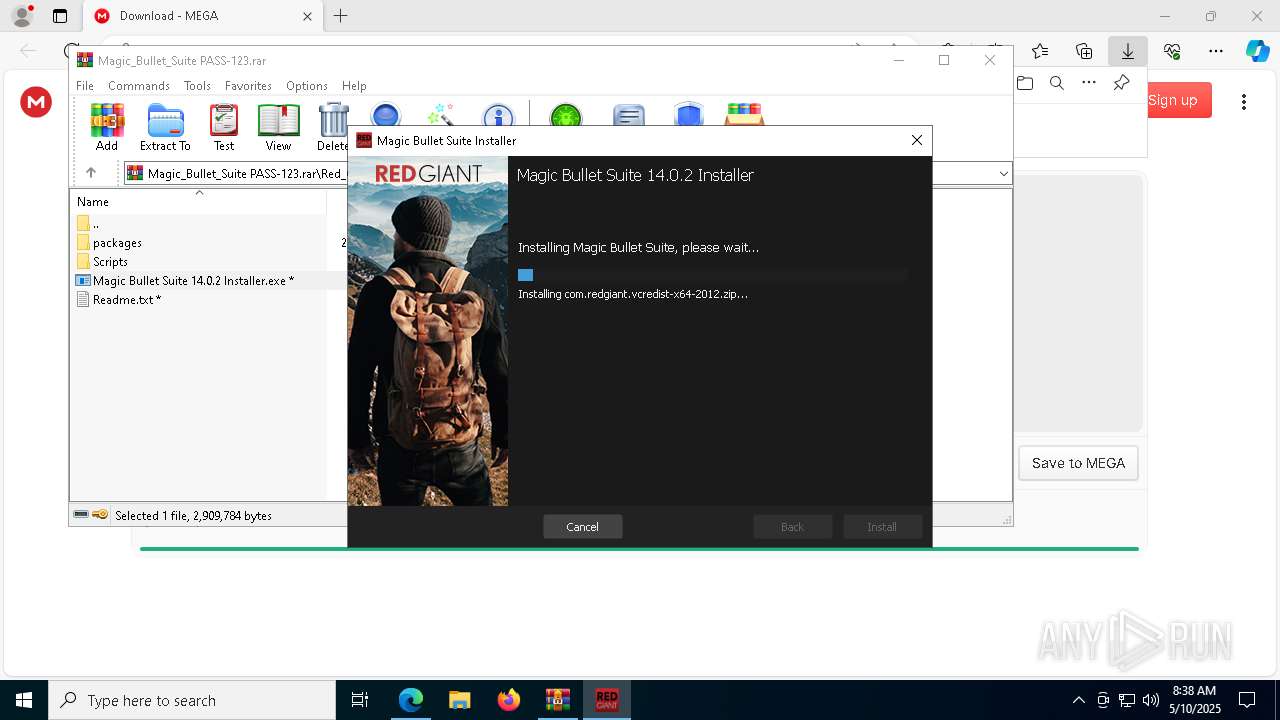Open WinRAR Tools menu
Image resolution: width=1280 pixels, height=720 pixels.
[x=197, y=86]
